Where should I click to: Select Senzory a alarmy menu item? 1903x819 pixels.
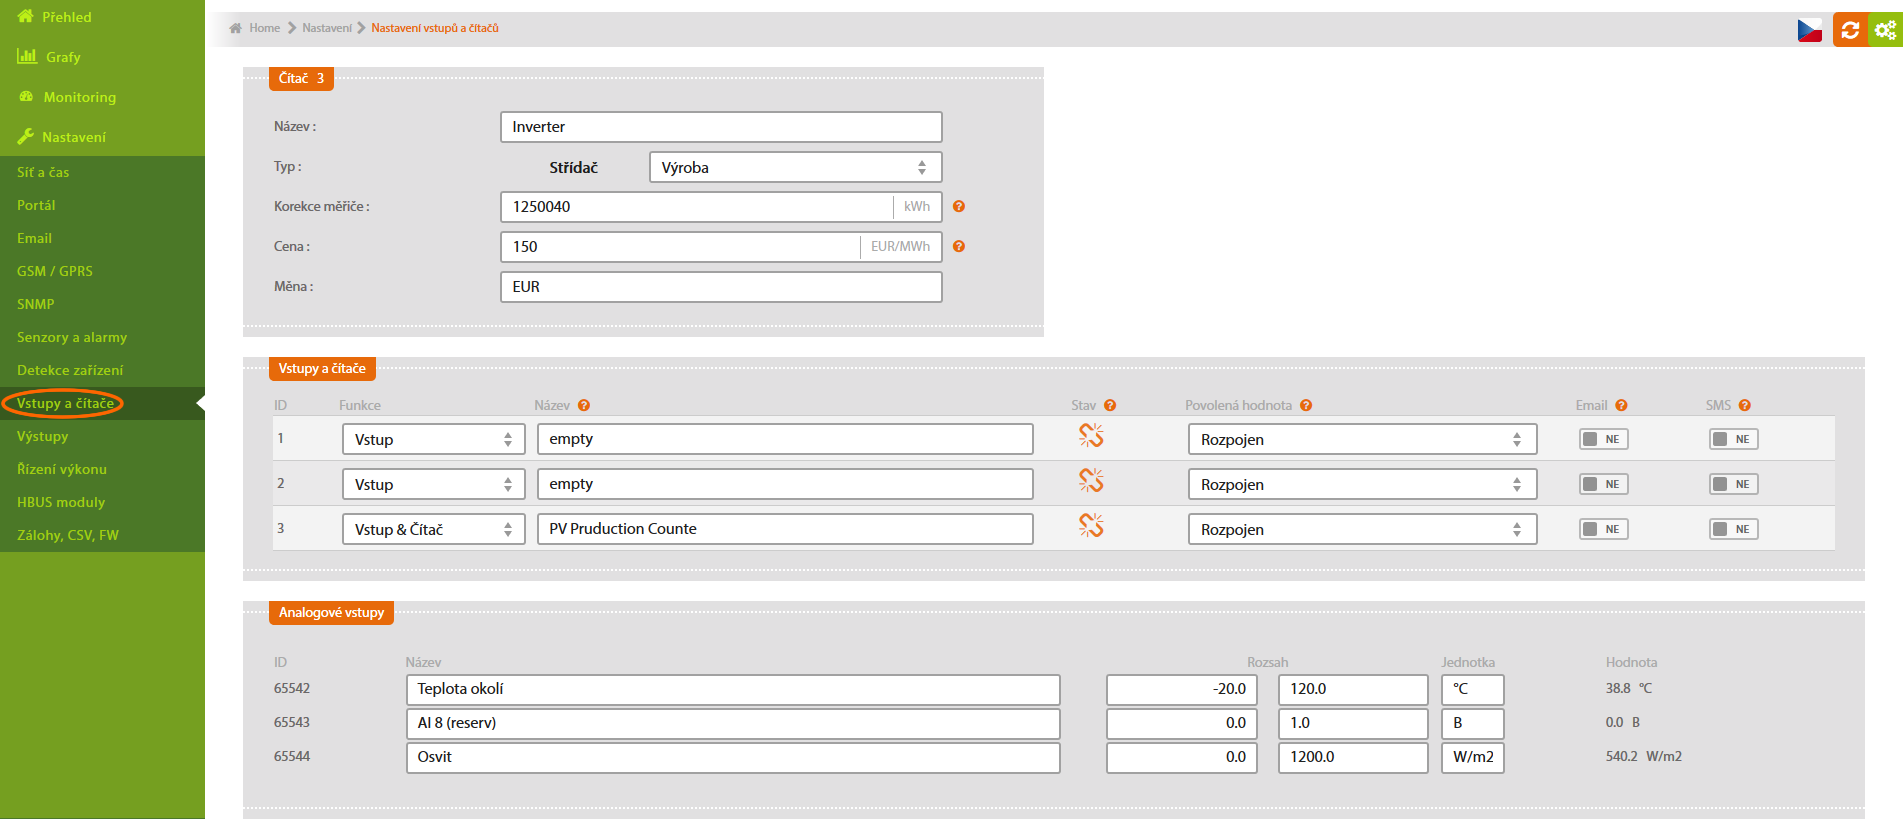point(72,337)
